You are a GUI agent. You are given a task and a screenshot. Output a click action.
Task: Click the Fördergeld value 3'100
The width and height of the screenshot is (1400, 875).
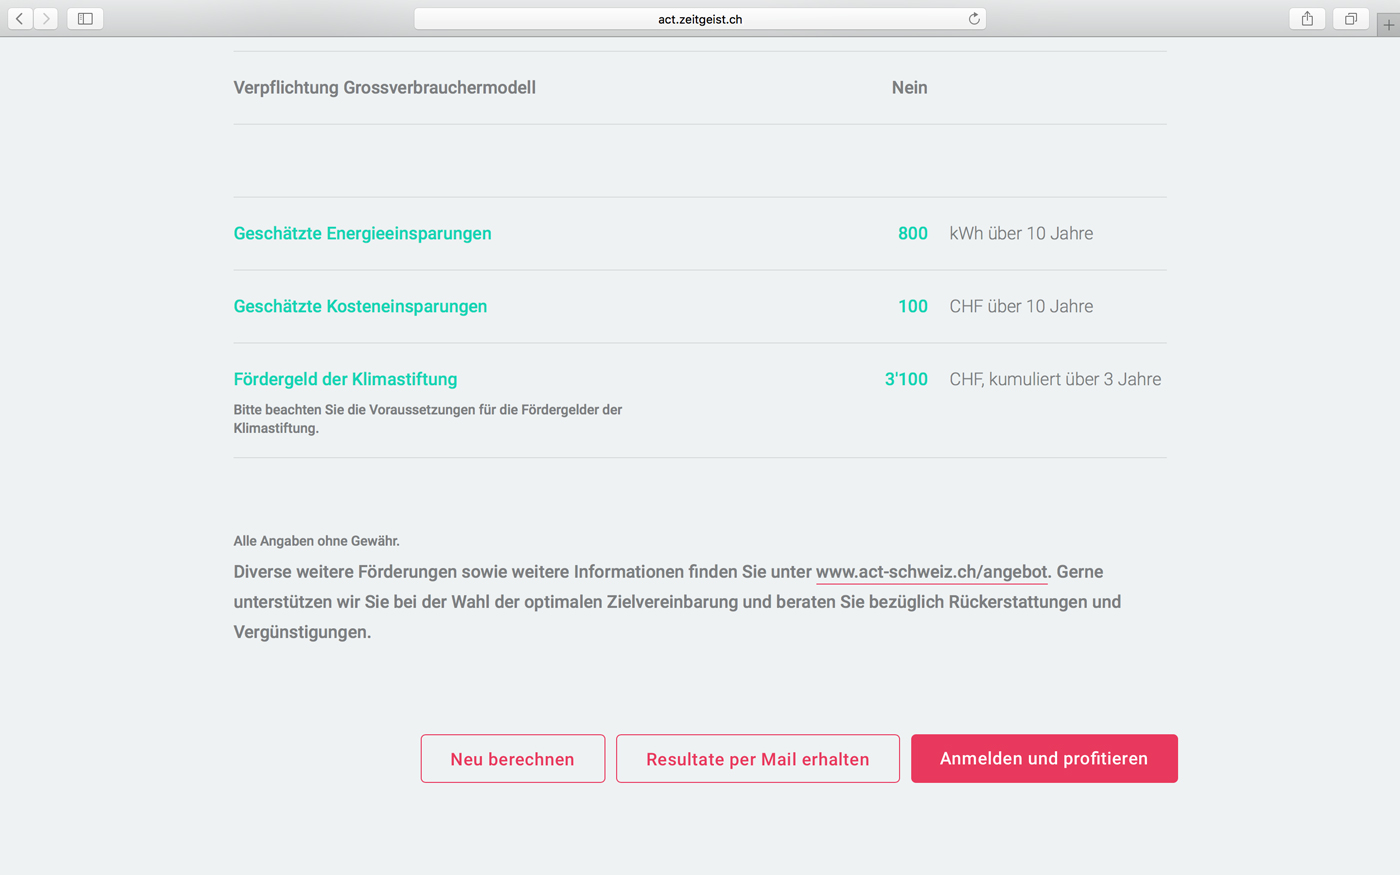(906, 379)
